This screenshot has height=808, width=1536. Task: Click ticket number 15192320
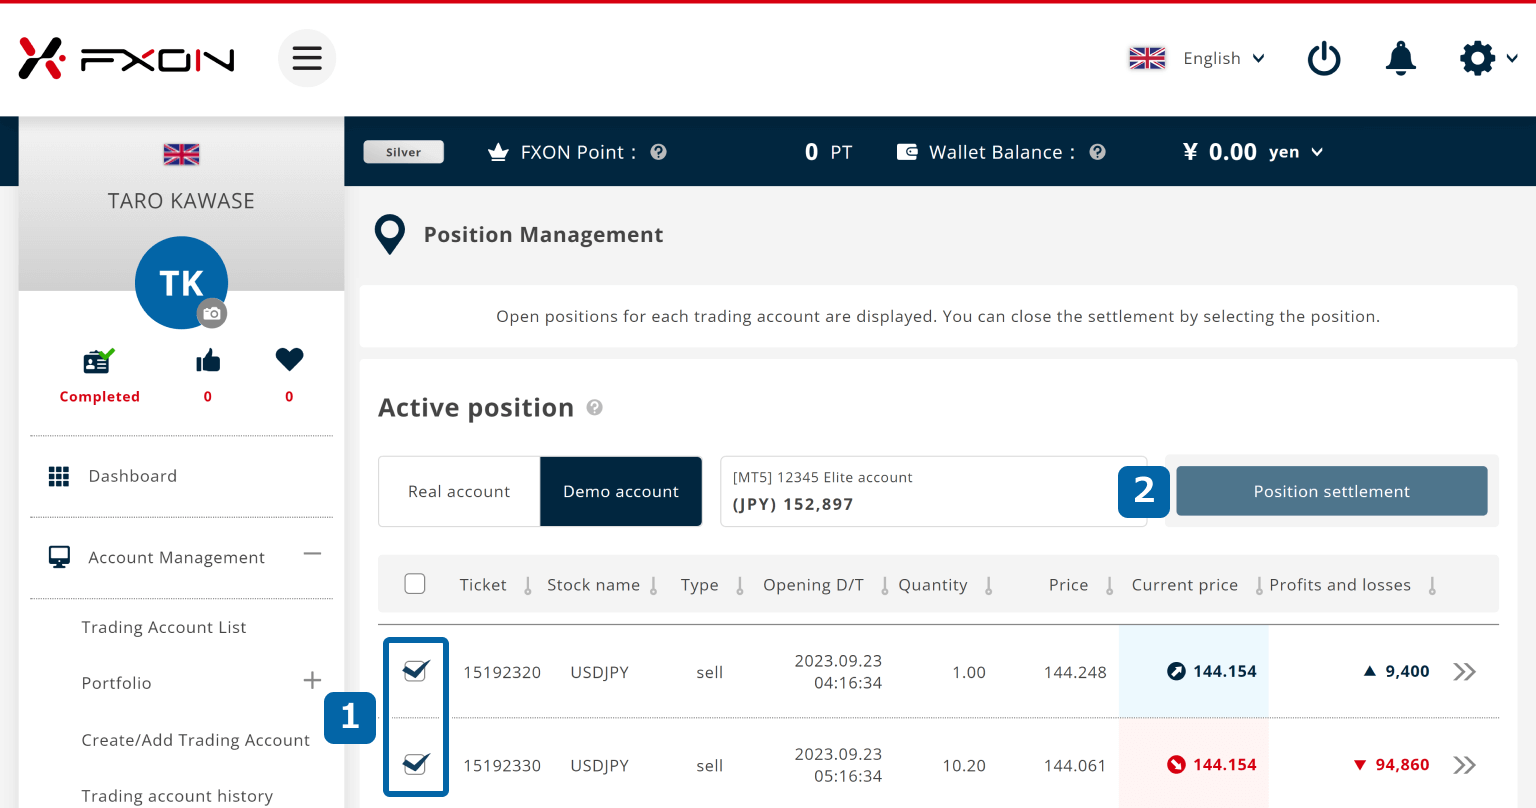pos(502,672)
